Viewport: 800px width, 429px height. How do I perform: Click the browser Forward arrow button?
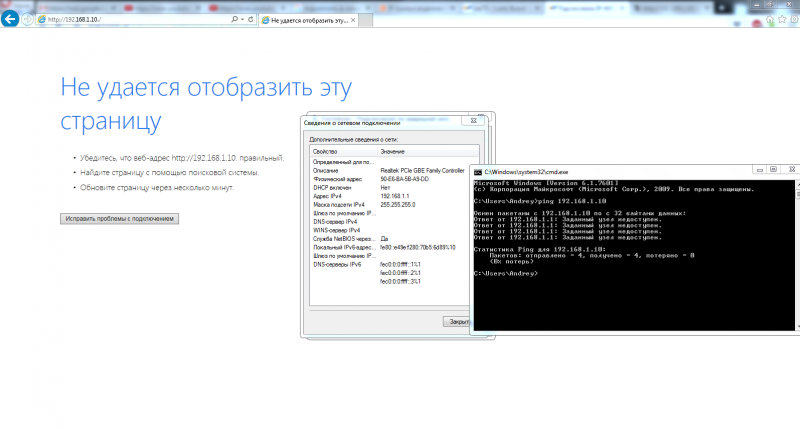(x=30, y=19)
